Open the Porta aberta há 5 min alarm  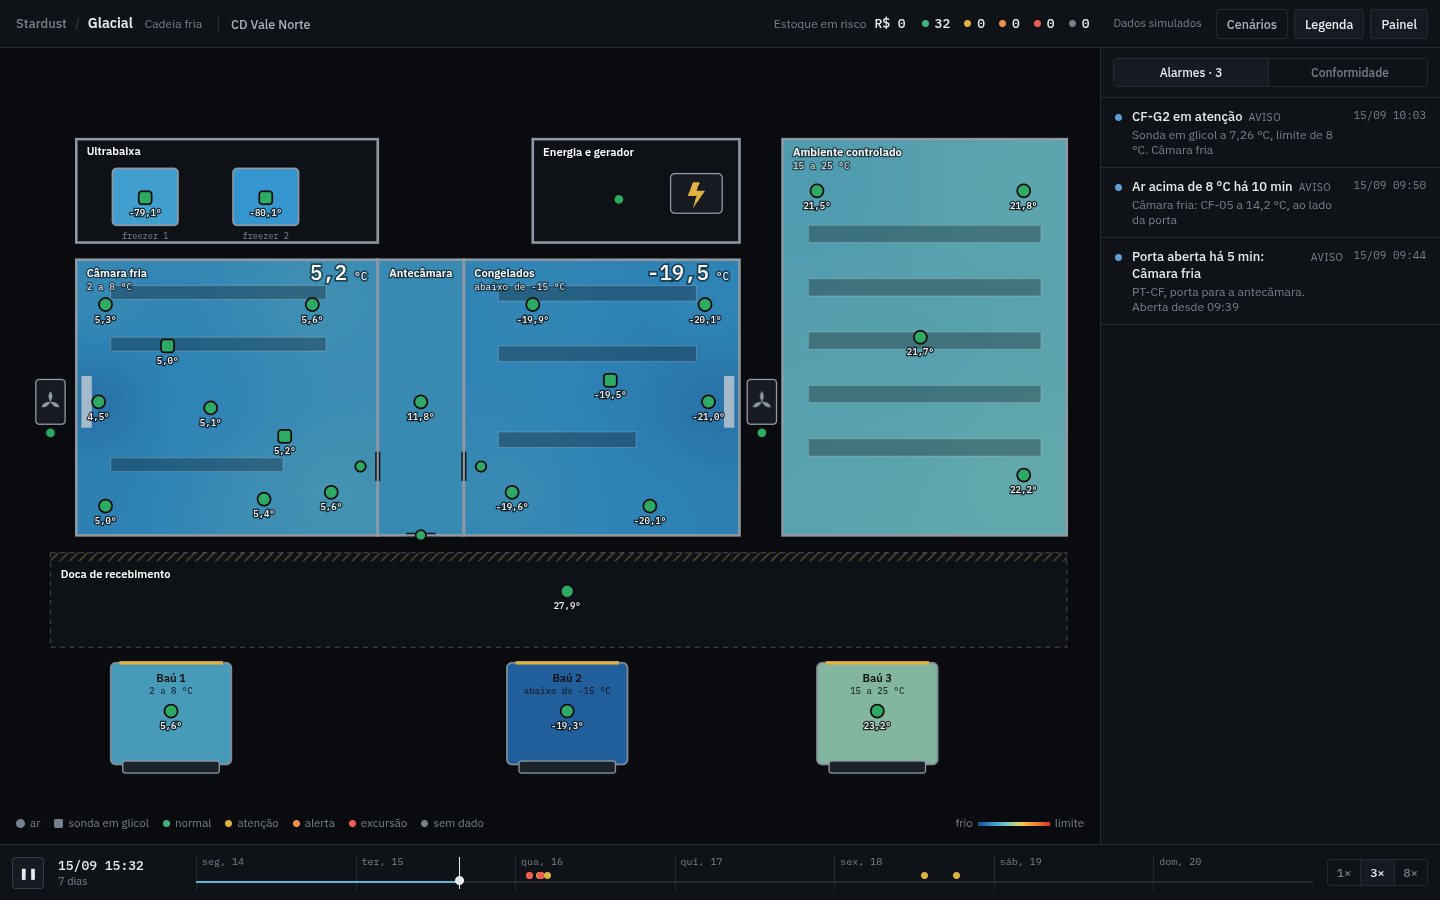pos(1270,281)
